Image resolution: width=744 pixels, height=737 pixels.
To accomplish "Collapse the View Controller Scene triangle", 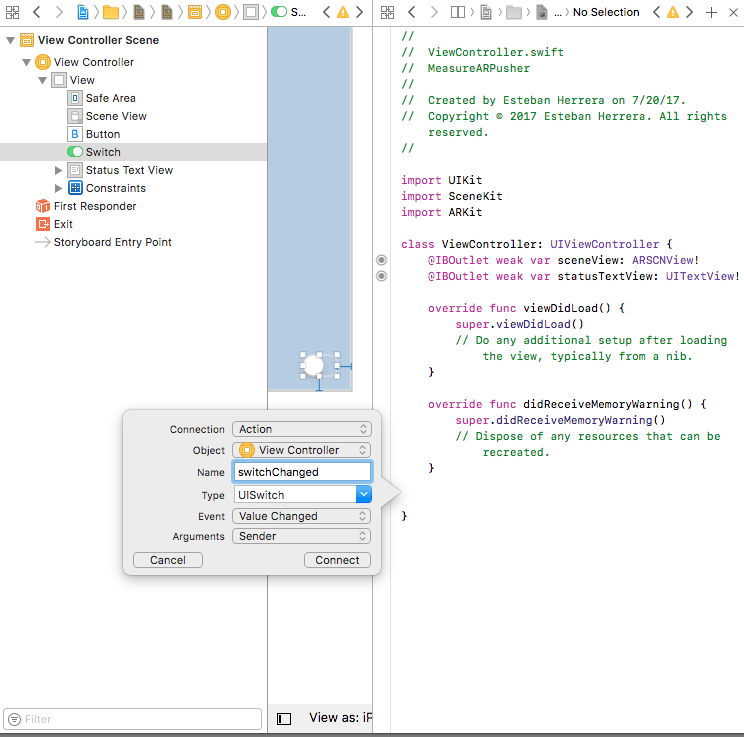I will [11, 40].
